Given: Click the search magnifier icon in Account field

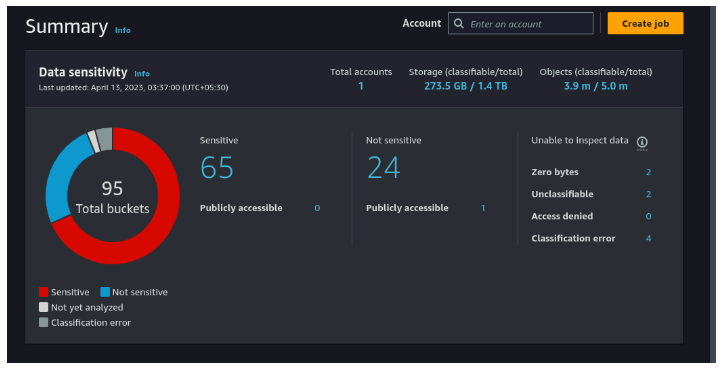Looking at the screenshot, I should (x=458, y=24).
